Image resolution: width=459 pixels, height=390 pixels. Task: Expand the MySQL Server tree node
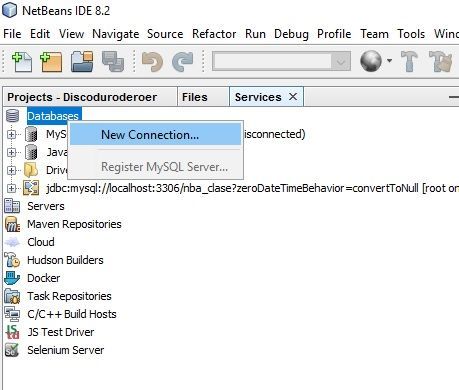(11, 134)
